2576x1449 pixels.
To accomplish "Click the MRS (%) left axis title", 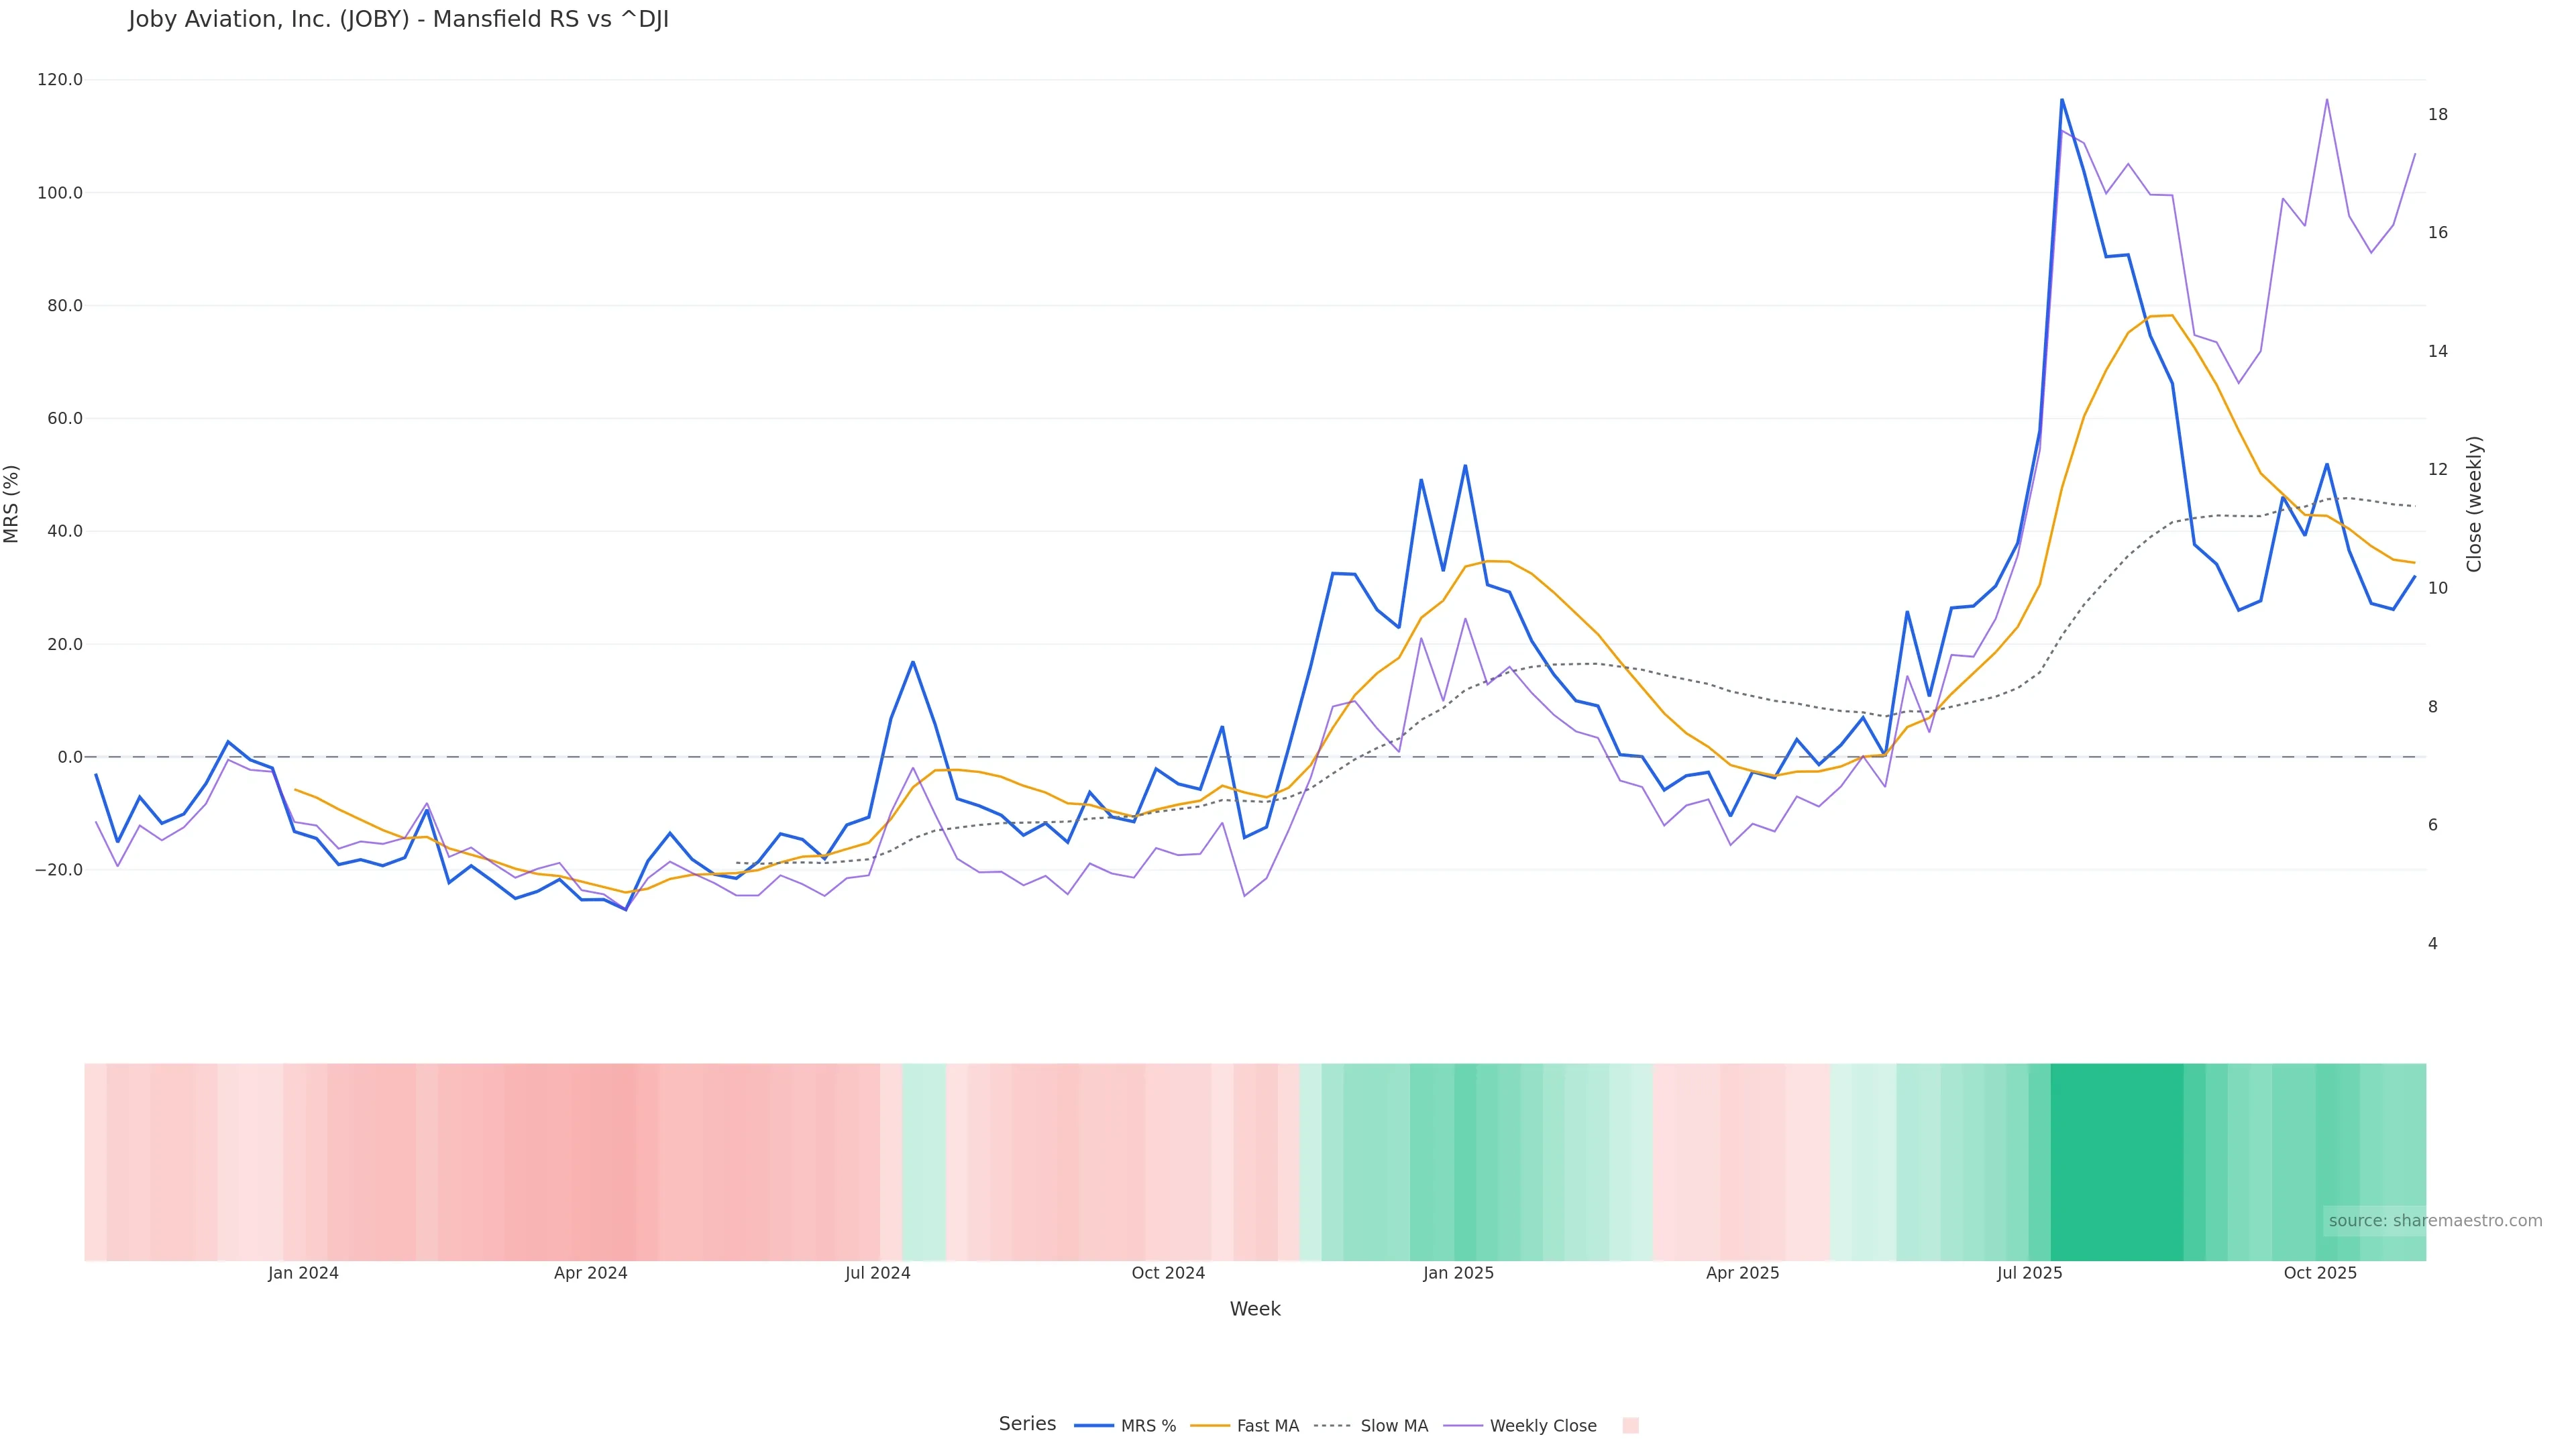I will [x=12, y=503].
